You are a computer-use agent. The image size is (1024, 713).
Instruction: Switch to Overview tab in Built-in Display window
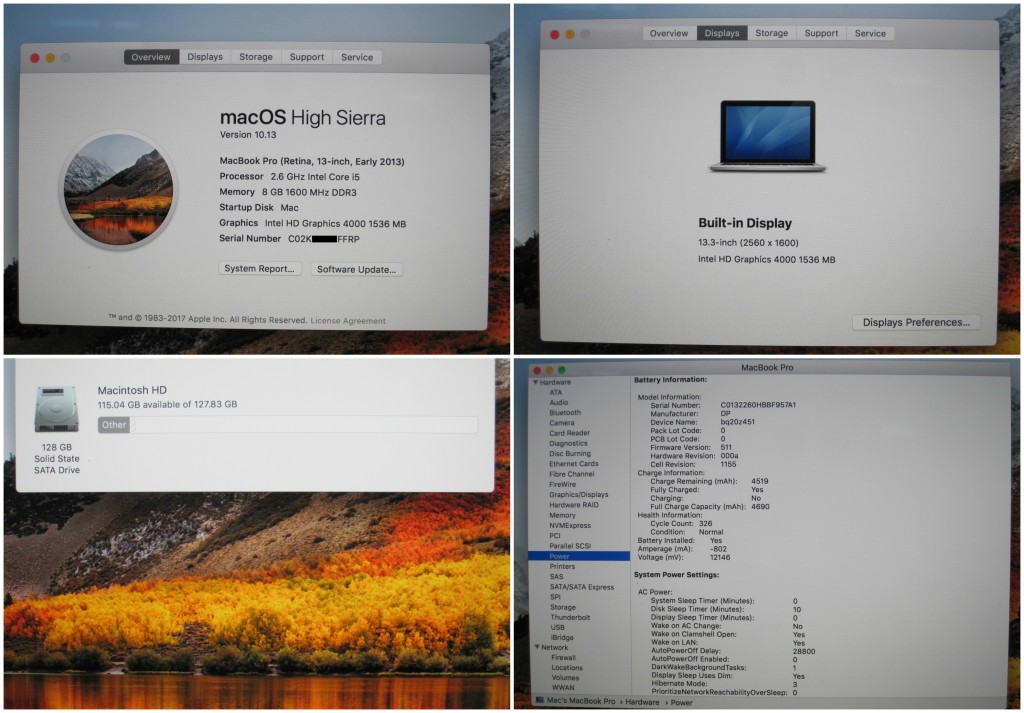(x=669, y=33)
